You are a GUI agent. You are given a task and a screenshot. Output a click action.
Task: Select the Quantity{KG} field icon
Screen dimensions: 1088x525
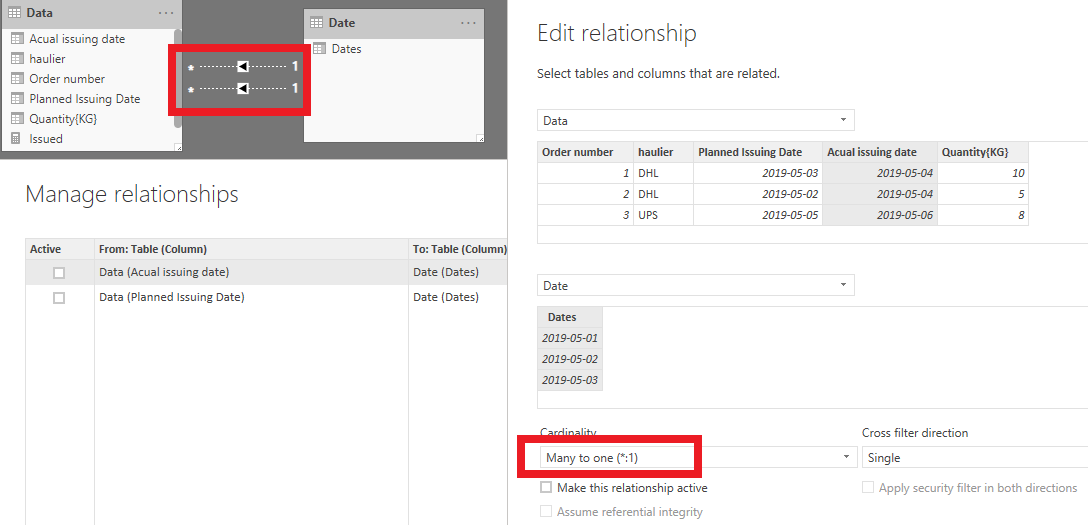click(17, 119)
